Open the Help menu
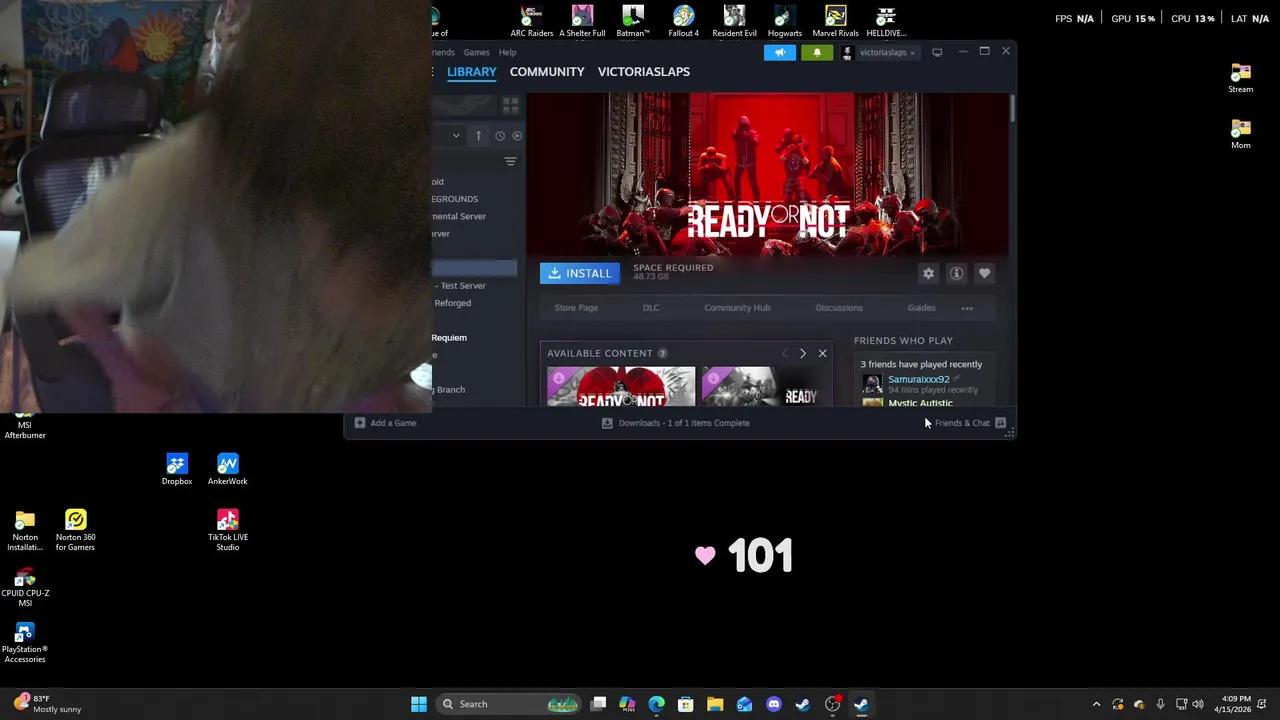The height and width of the screenshot is (720, 1280). [x=507, y=52]
